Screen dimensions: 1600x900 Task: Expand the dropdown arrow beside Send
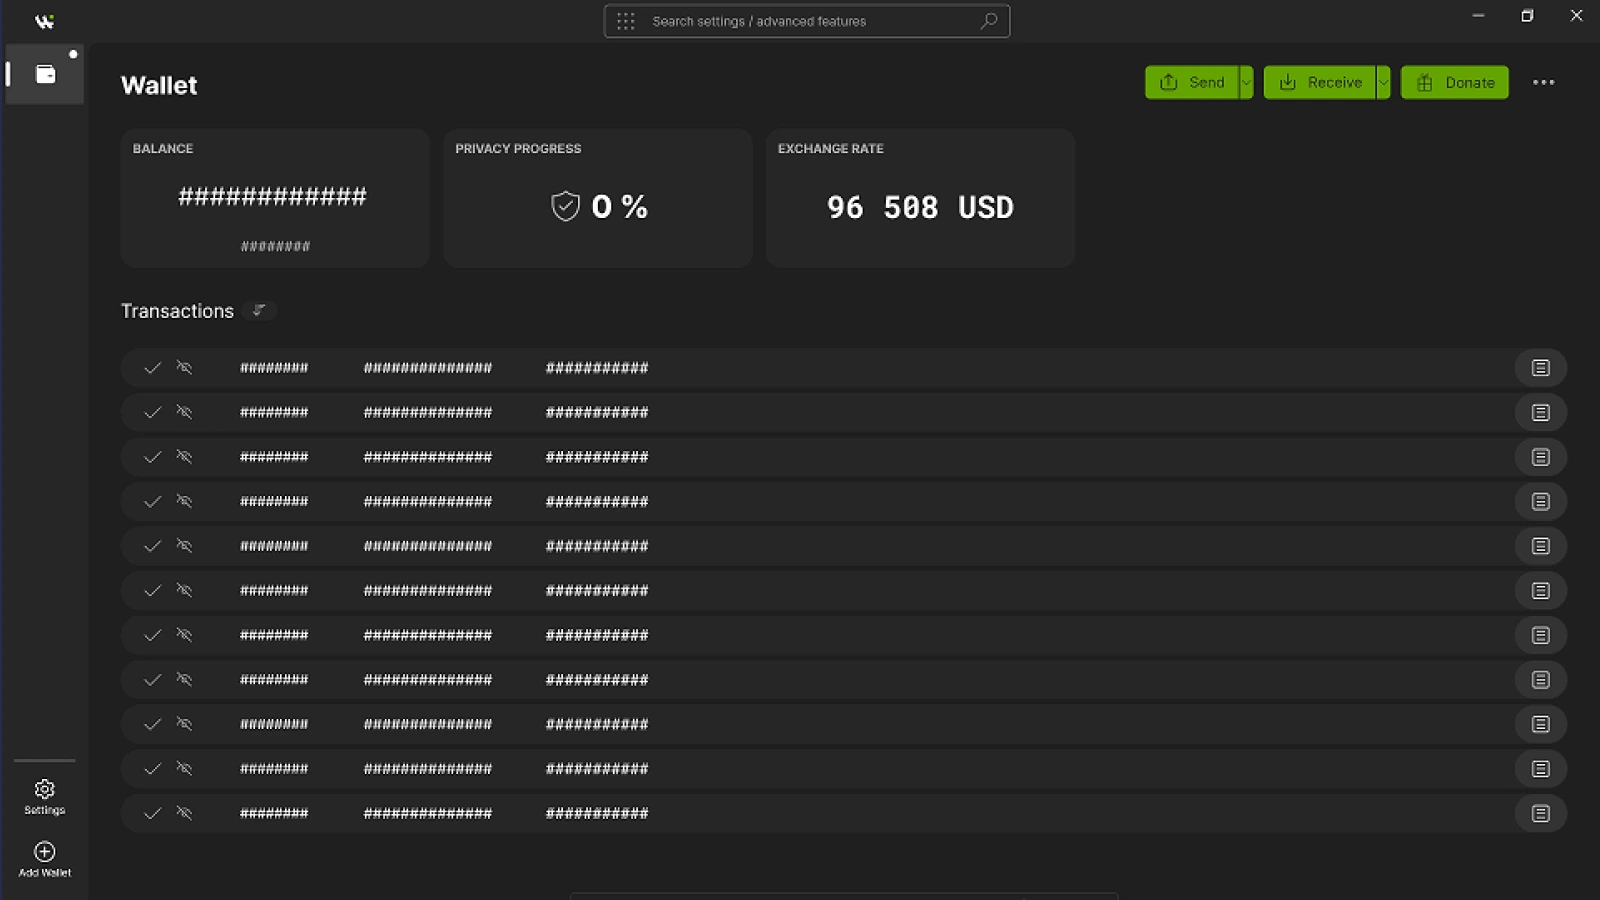(1246, 83)
